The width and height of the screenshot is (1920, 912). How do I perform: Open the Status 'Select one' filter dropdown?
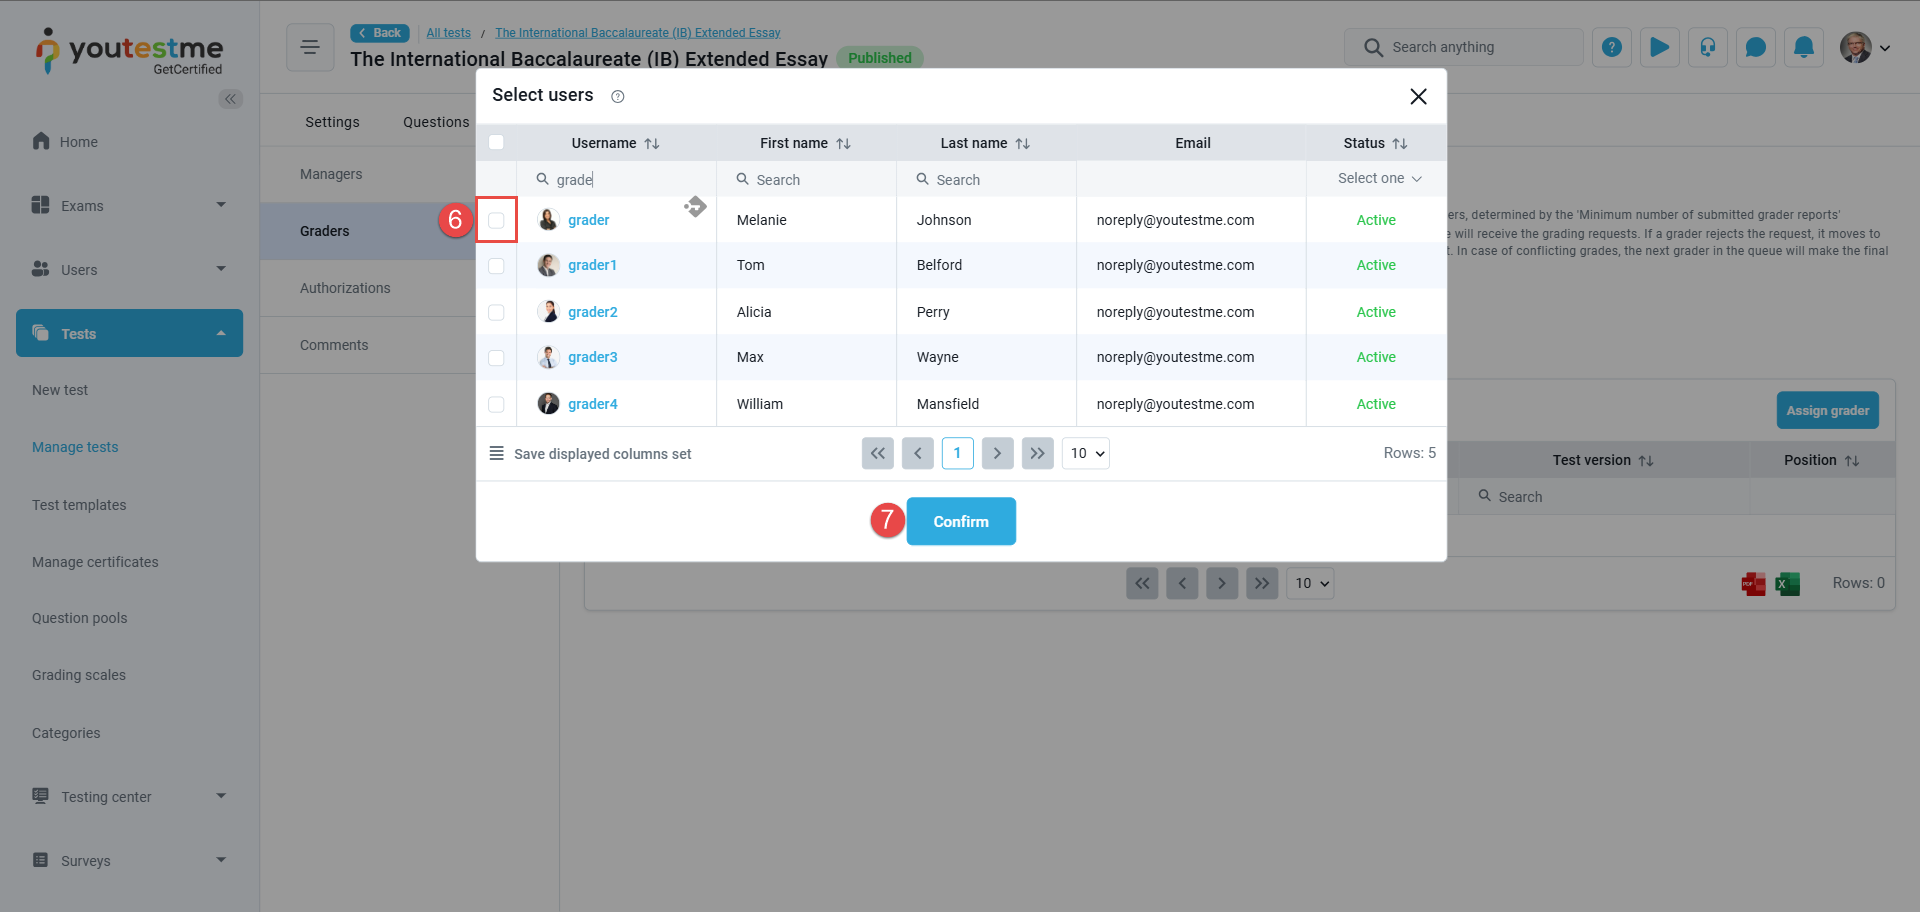coord(1378,178)
